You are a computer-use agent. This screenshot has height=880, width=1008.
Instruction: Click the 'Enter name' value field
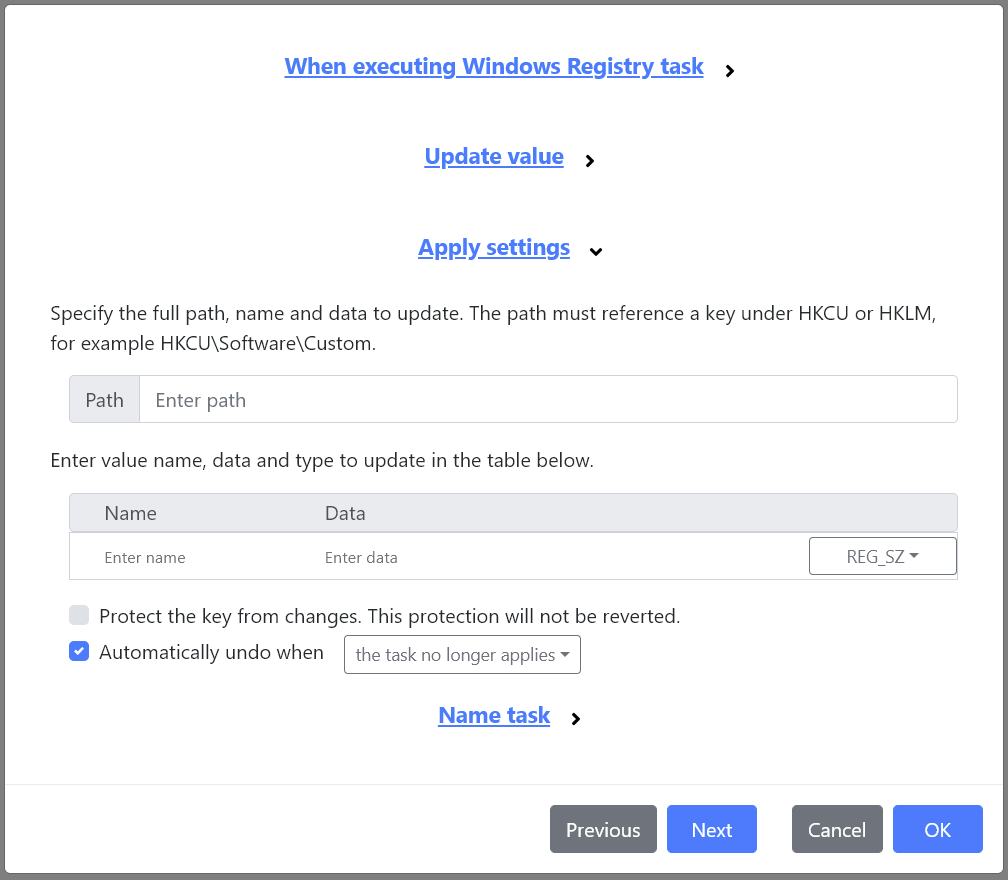pyautogui.click(x=180, y=557)
